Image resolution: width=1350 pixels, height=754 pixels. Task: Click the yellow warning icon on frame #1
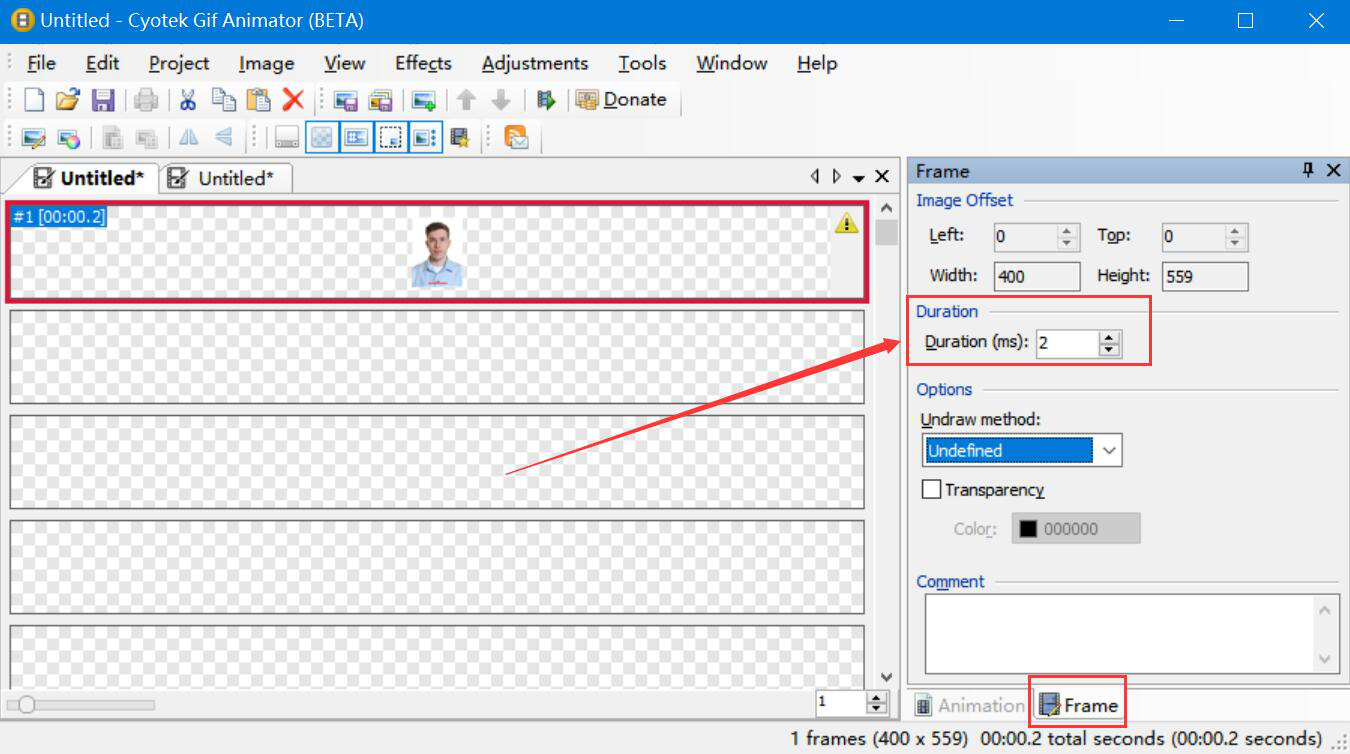pyautogui.click(x=846, y=223)
